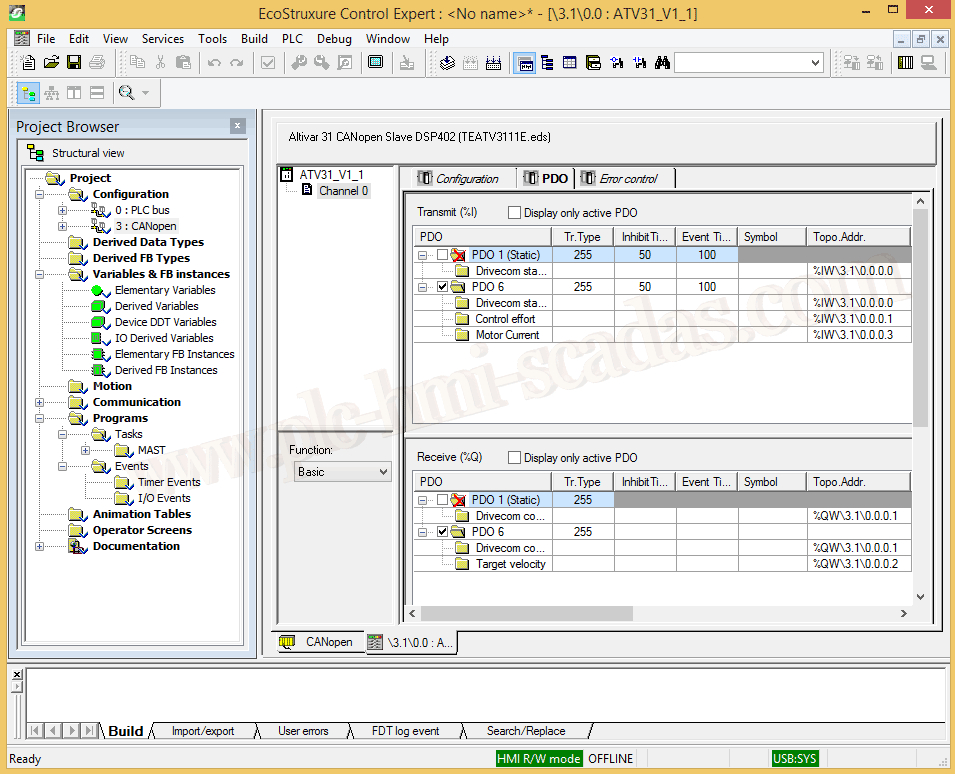Expand the Communication tree node
This screenshot has height=774, width=955.
pos(40,402)
